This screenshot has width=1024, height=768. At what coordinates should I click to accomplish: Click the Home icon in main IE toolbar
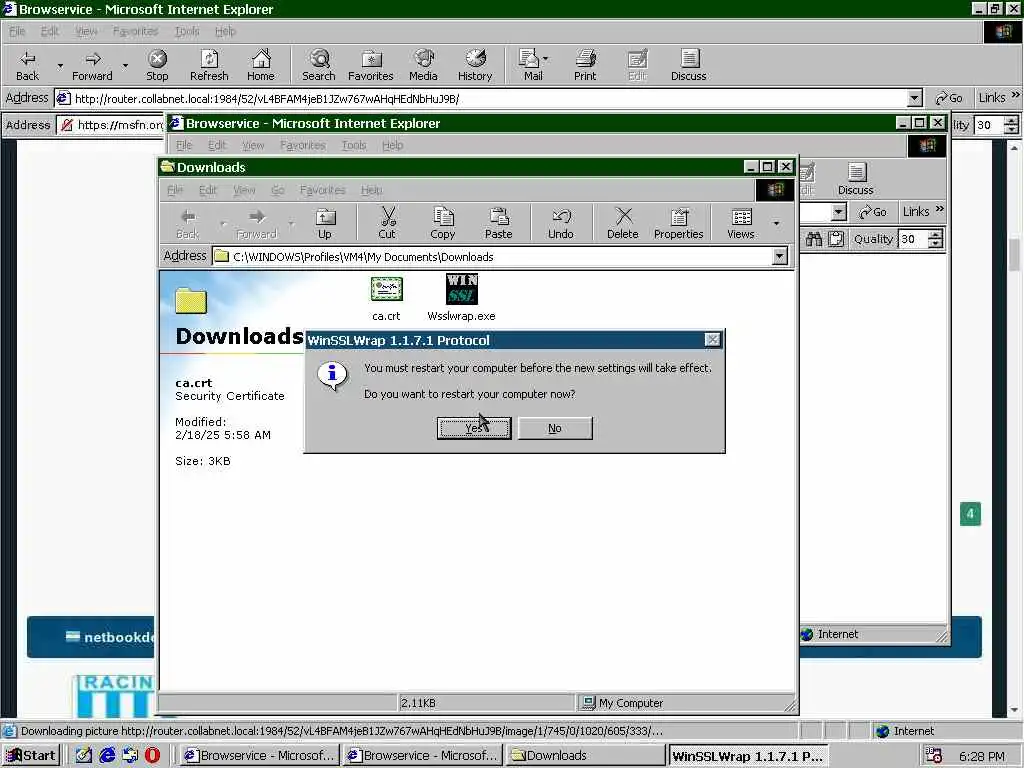(261, 65)
